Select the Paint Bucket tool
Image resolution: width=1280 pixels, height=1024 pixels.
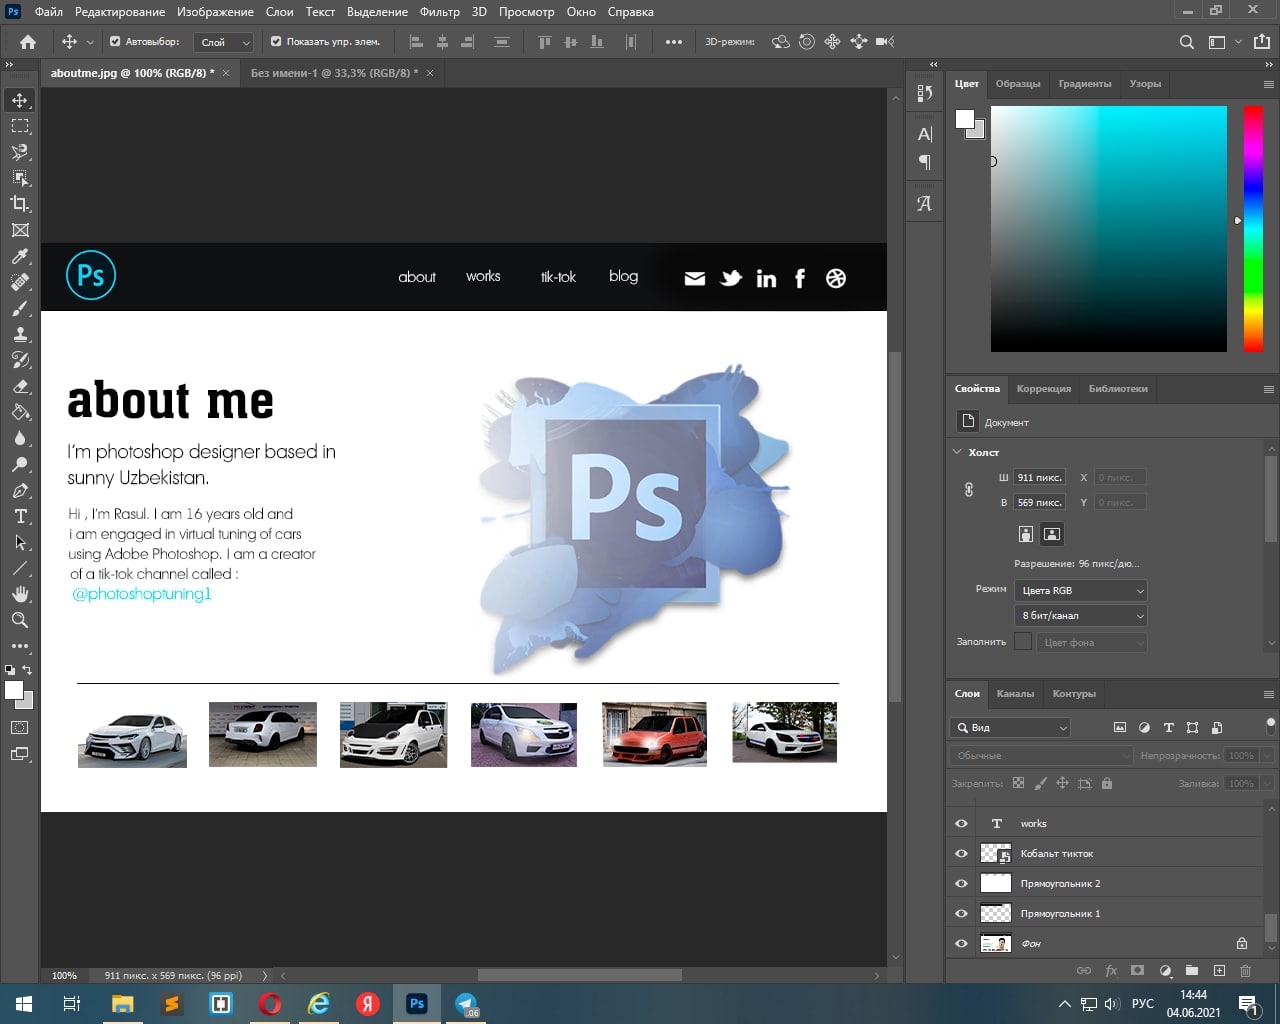pyautogui.click(x=20, y=412)
